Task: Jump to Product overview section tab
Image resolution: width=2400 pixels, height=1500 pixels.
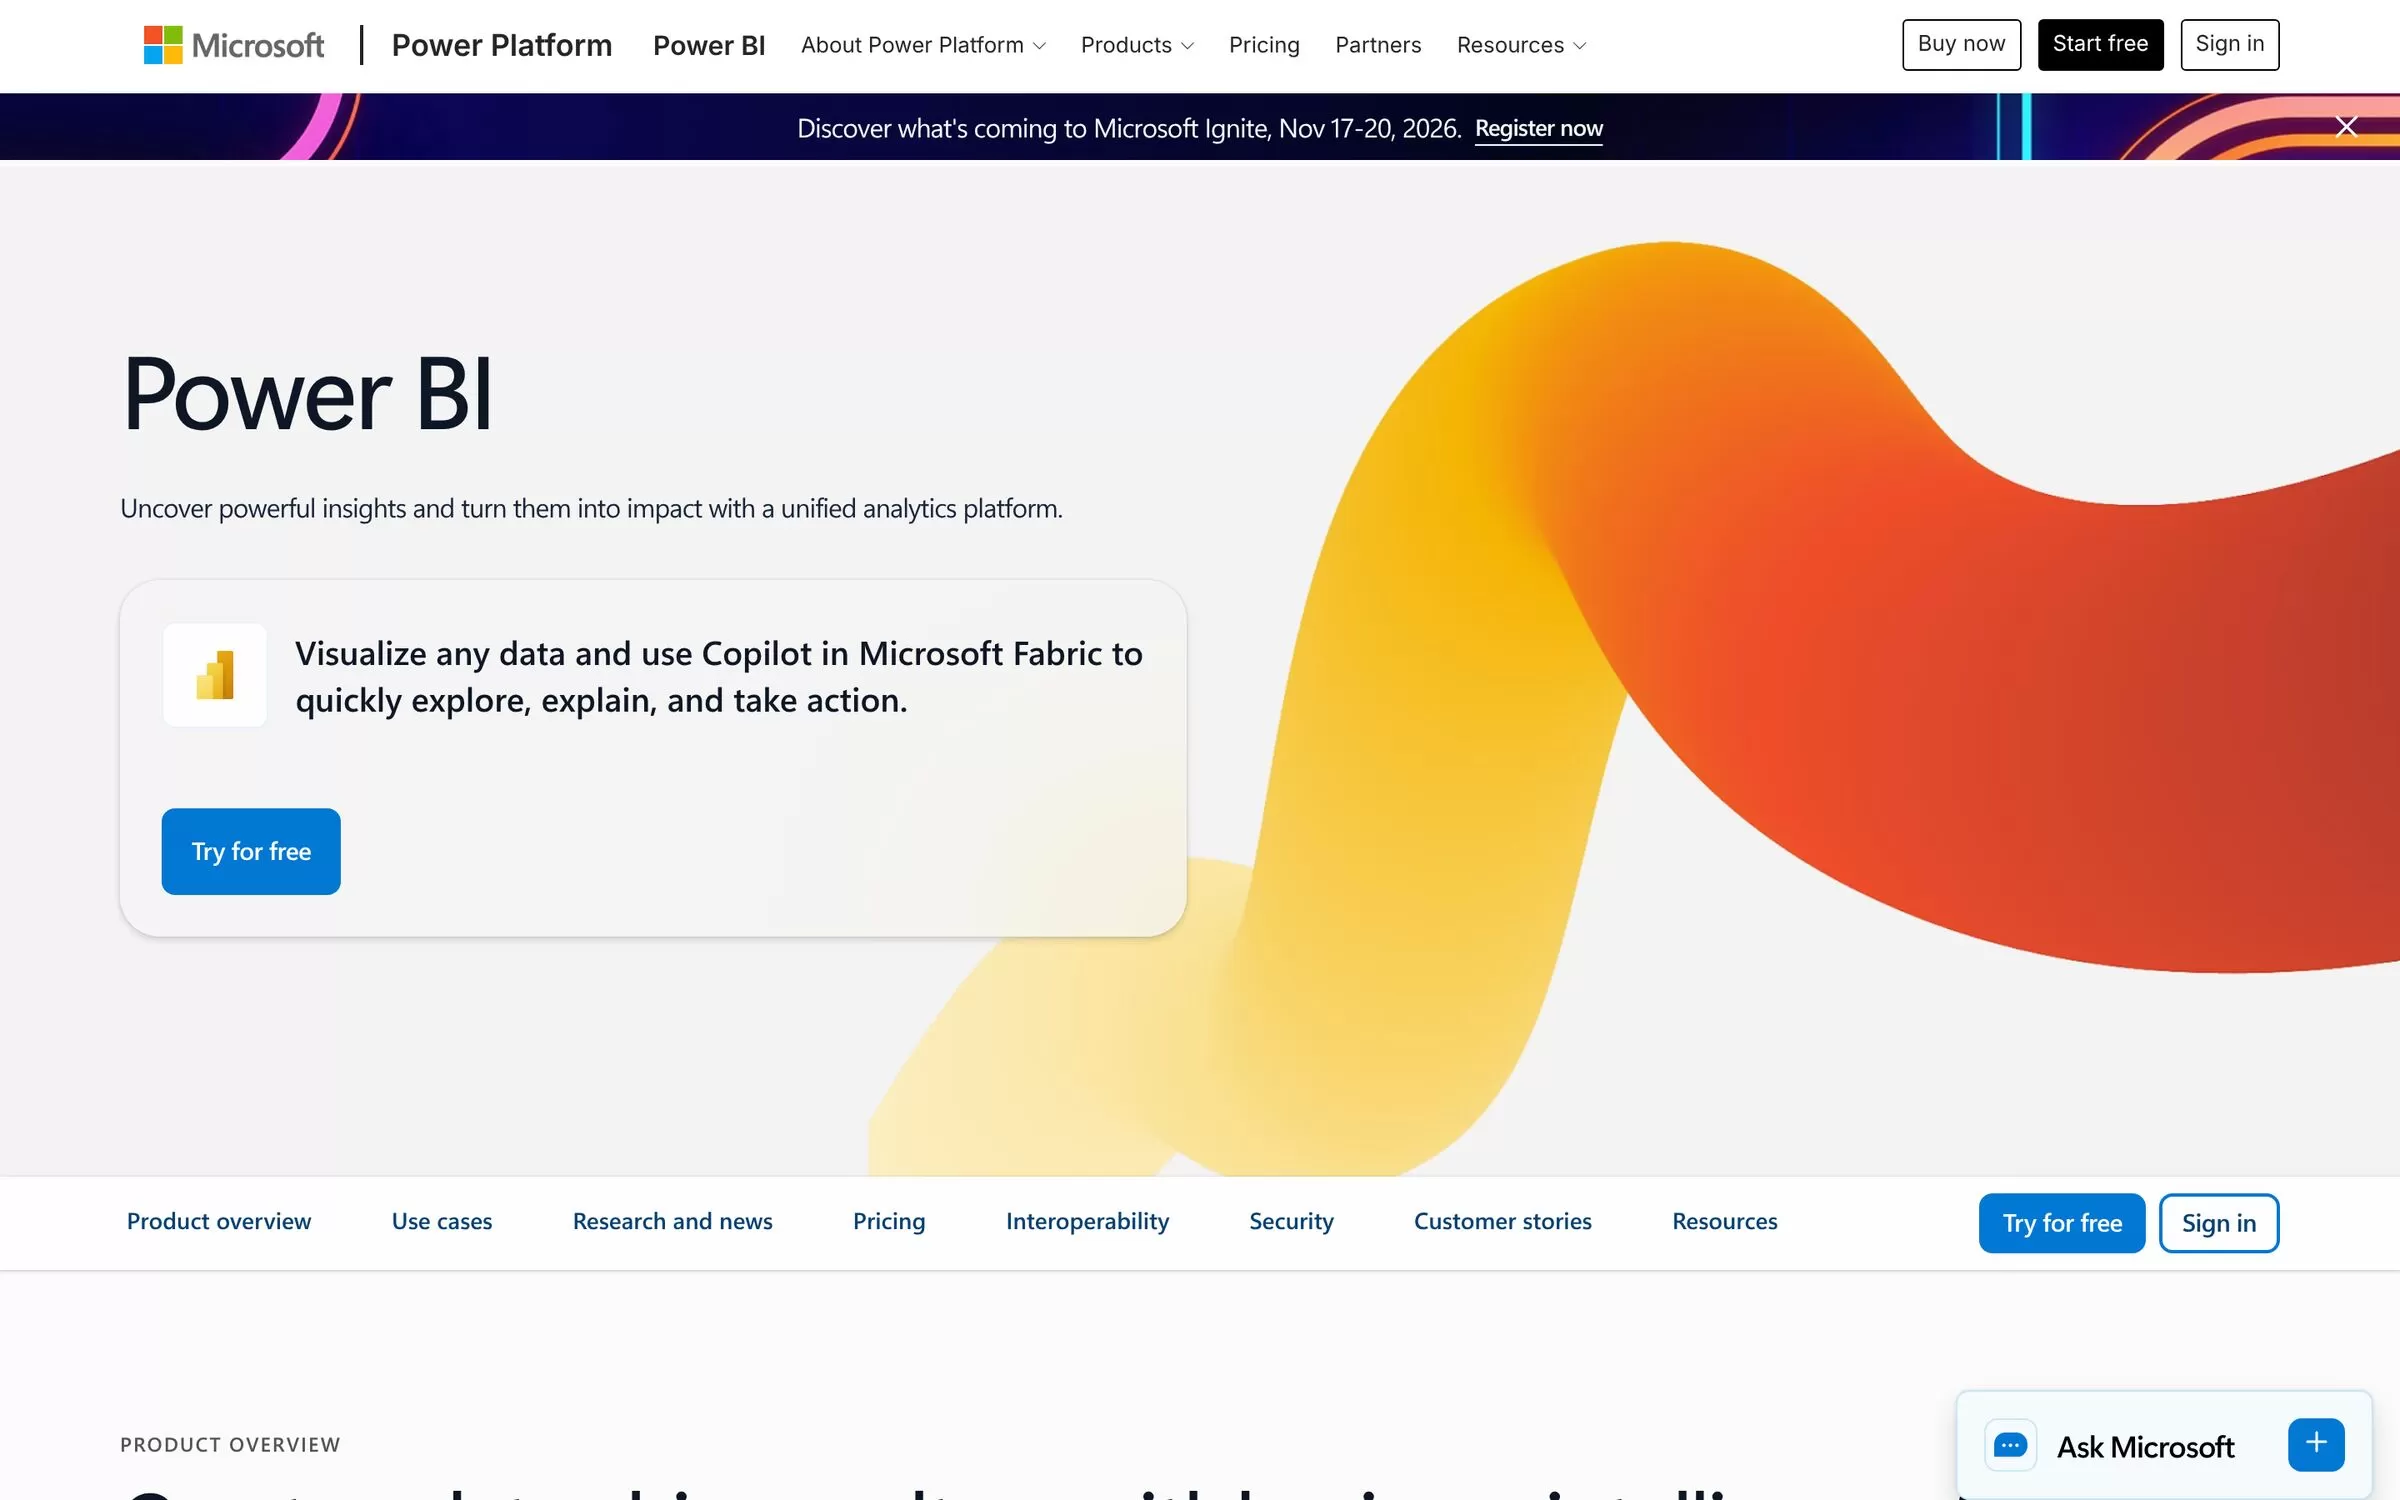Action: [x=219, y=1221]
